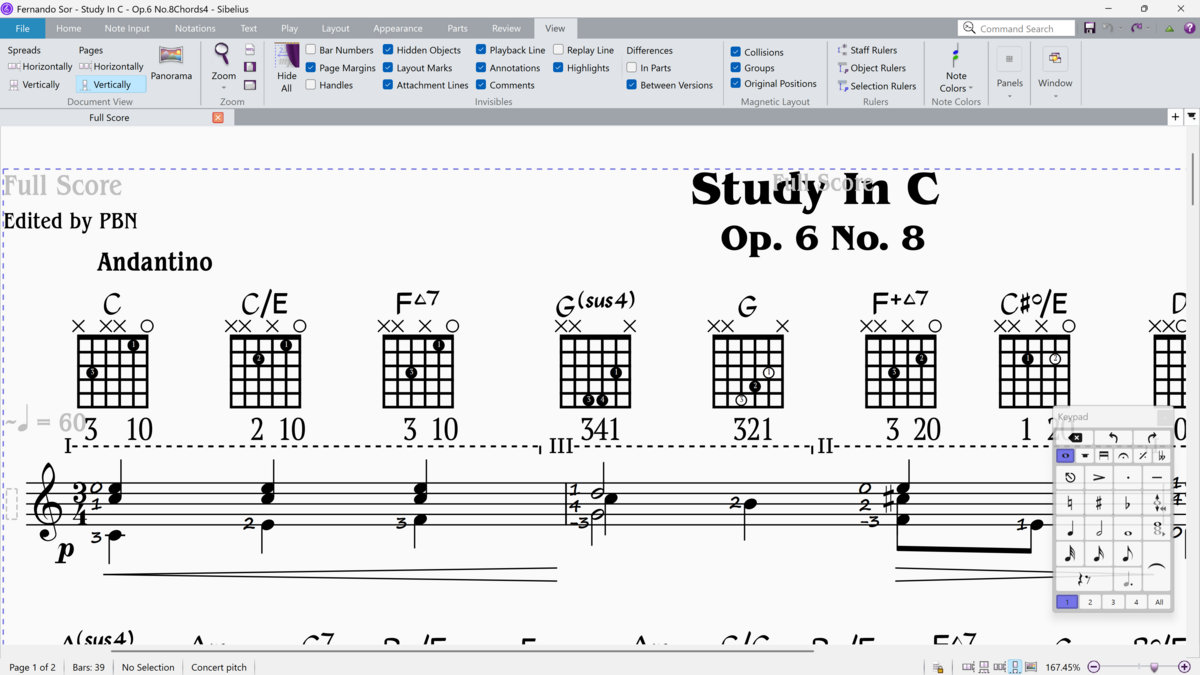Switch to Panorama view
The width and height of the screenshot is (1200, 675).
(x=171, y=62)
